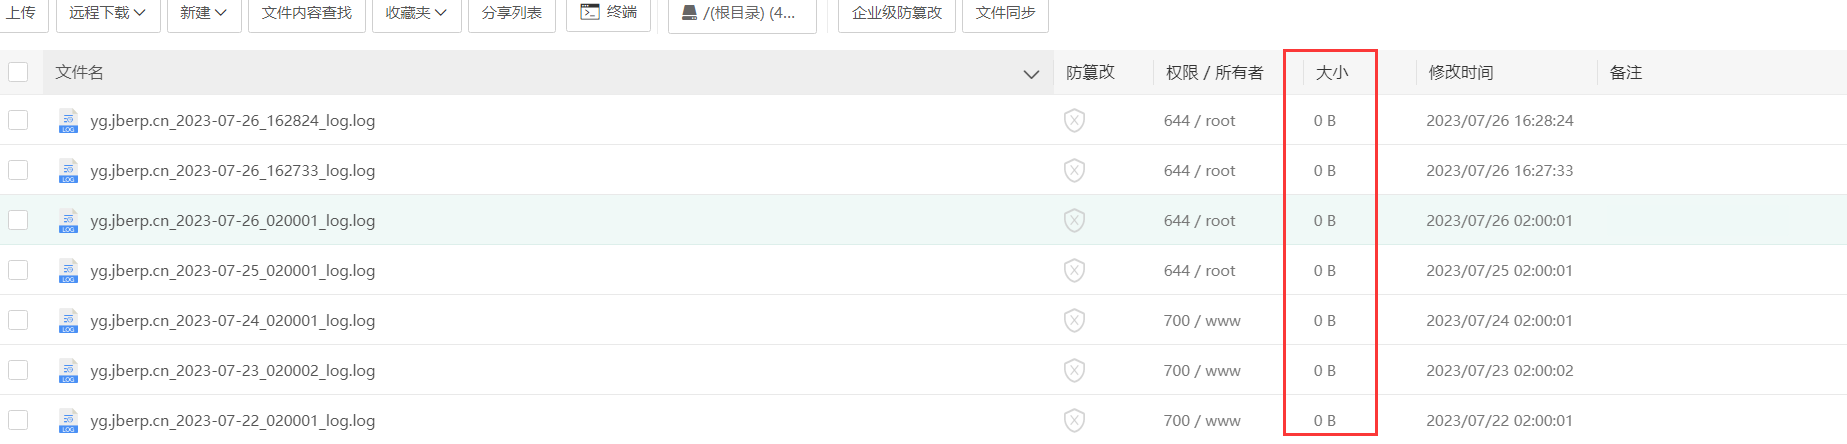Click the 企业级防篡改 button
The height and width of the screenshot is (444, 1847).
897,13
